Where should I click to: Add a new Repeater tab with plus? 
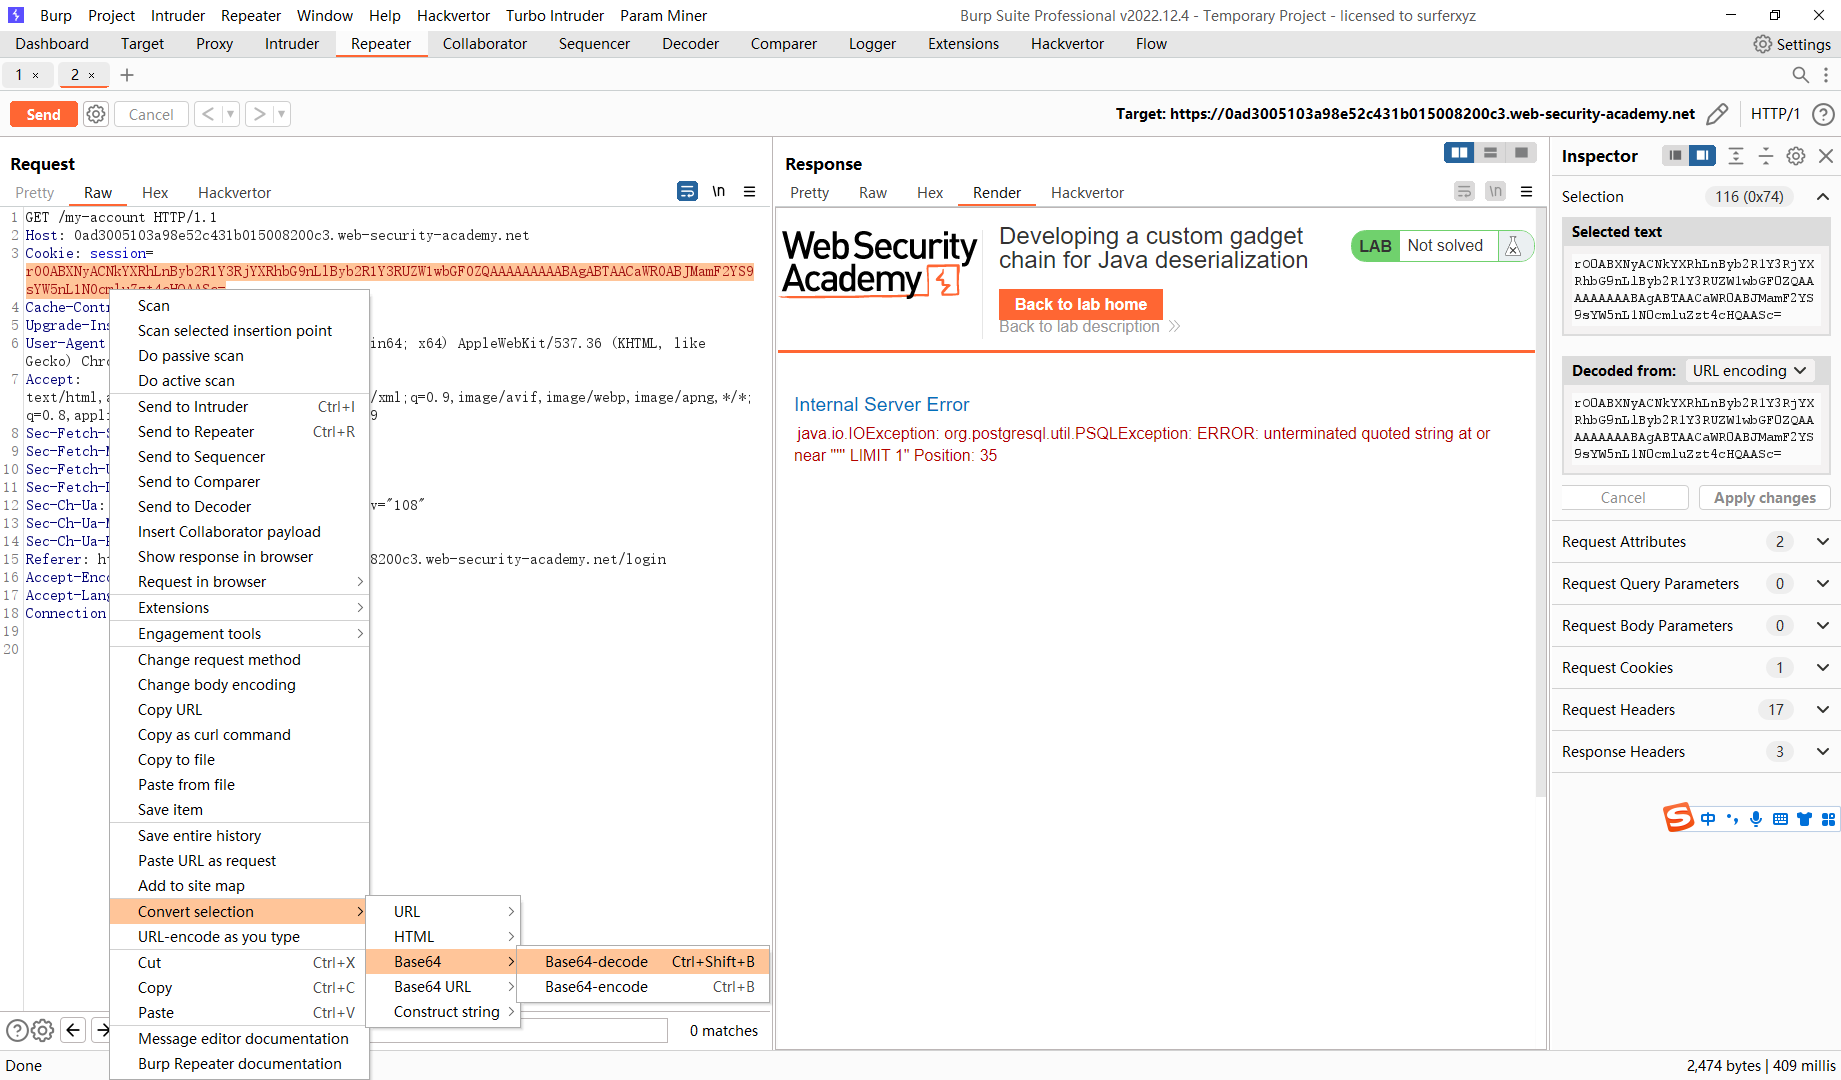127,75
